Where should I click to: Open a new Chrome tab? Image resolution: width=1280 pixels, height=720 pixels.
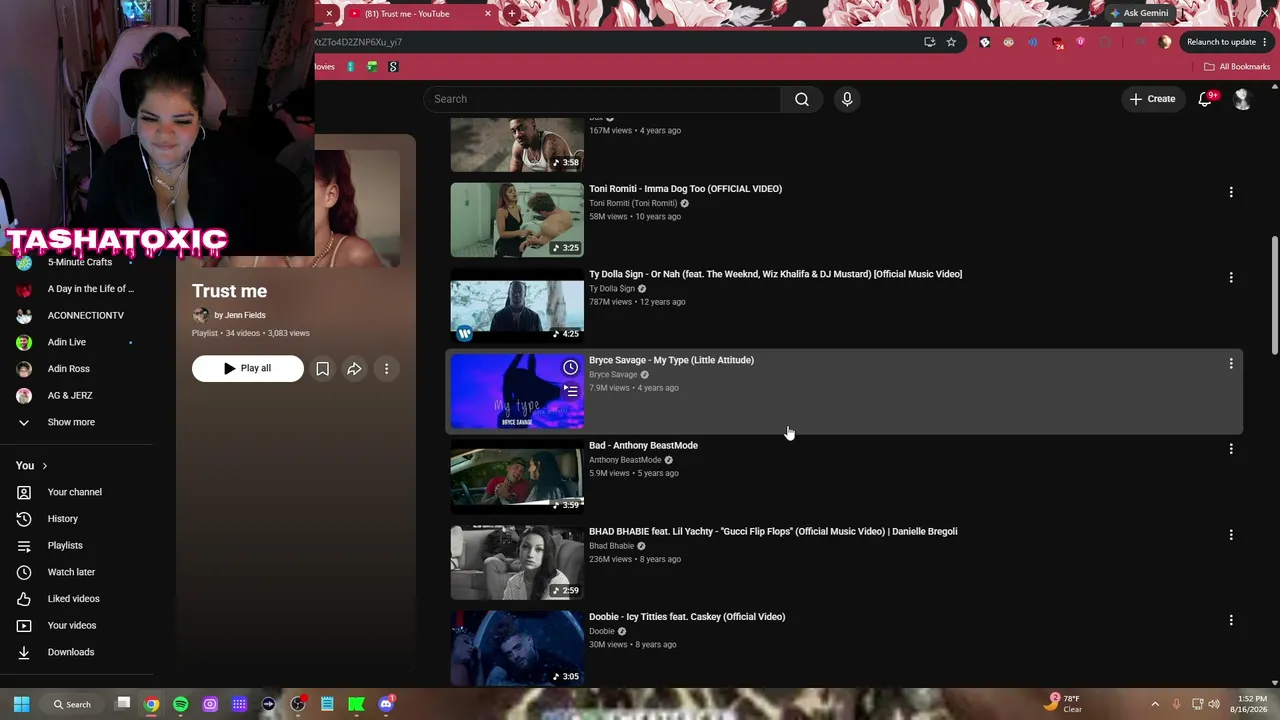[511, 14]
